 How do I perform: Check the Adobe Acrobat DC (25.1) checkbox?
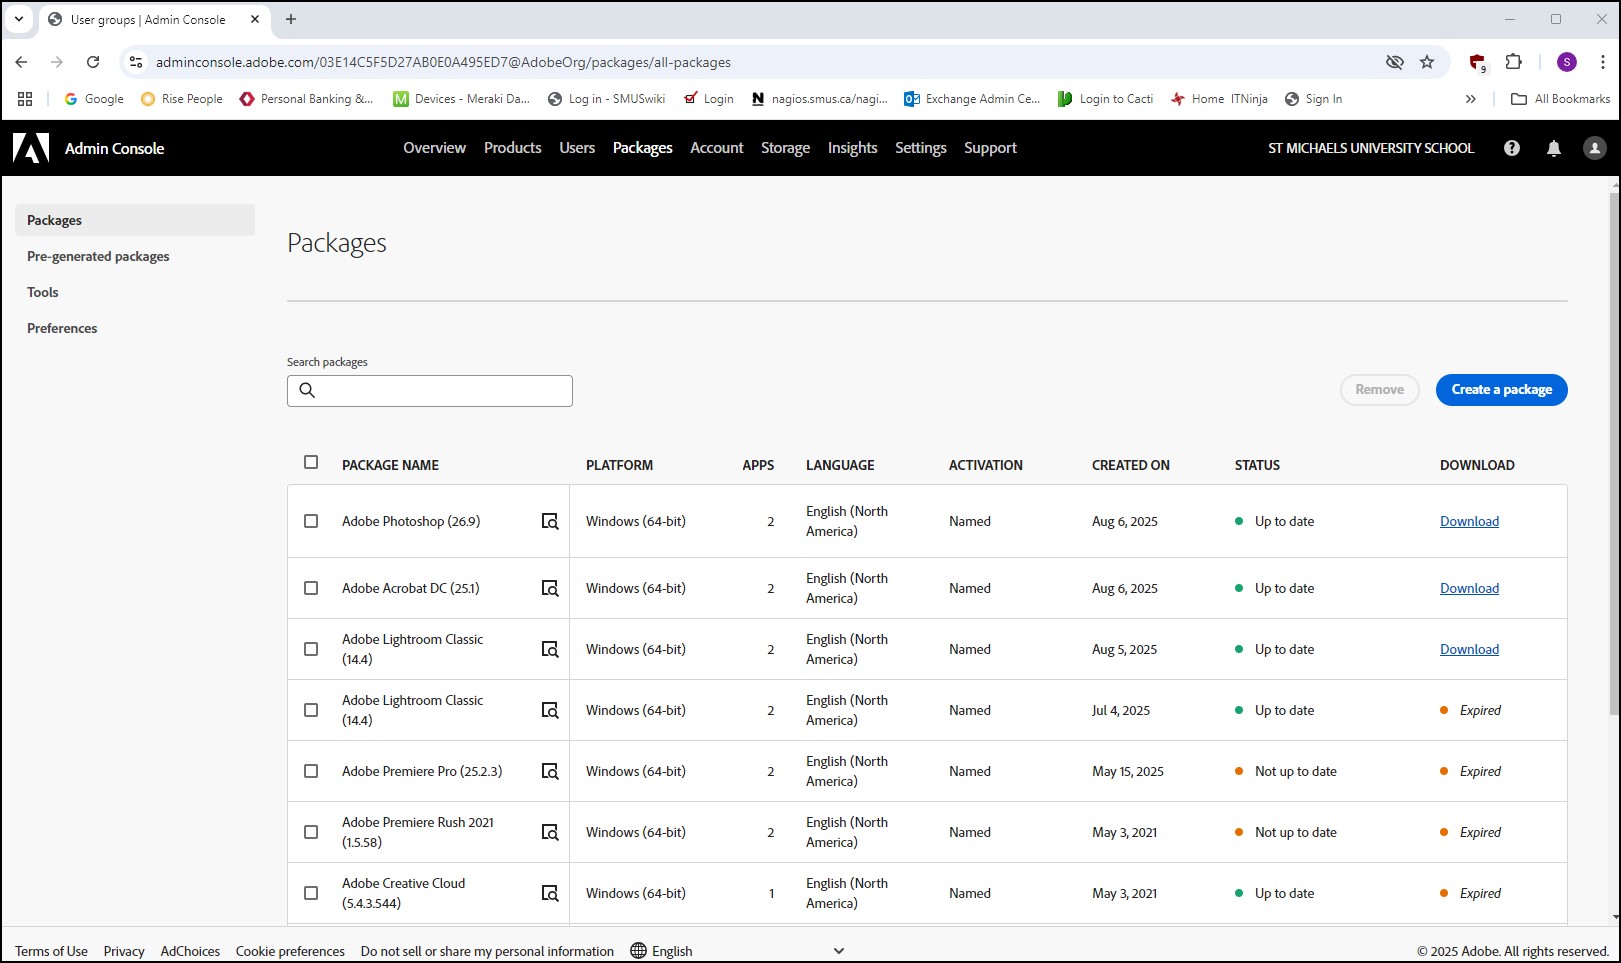[311, 588]
